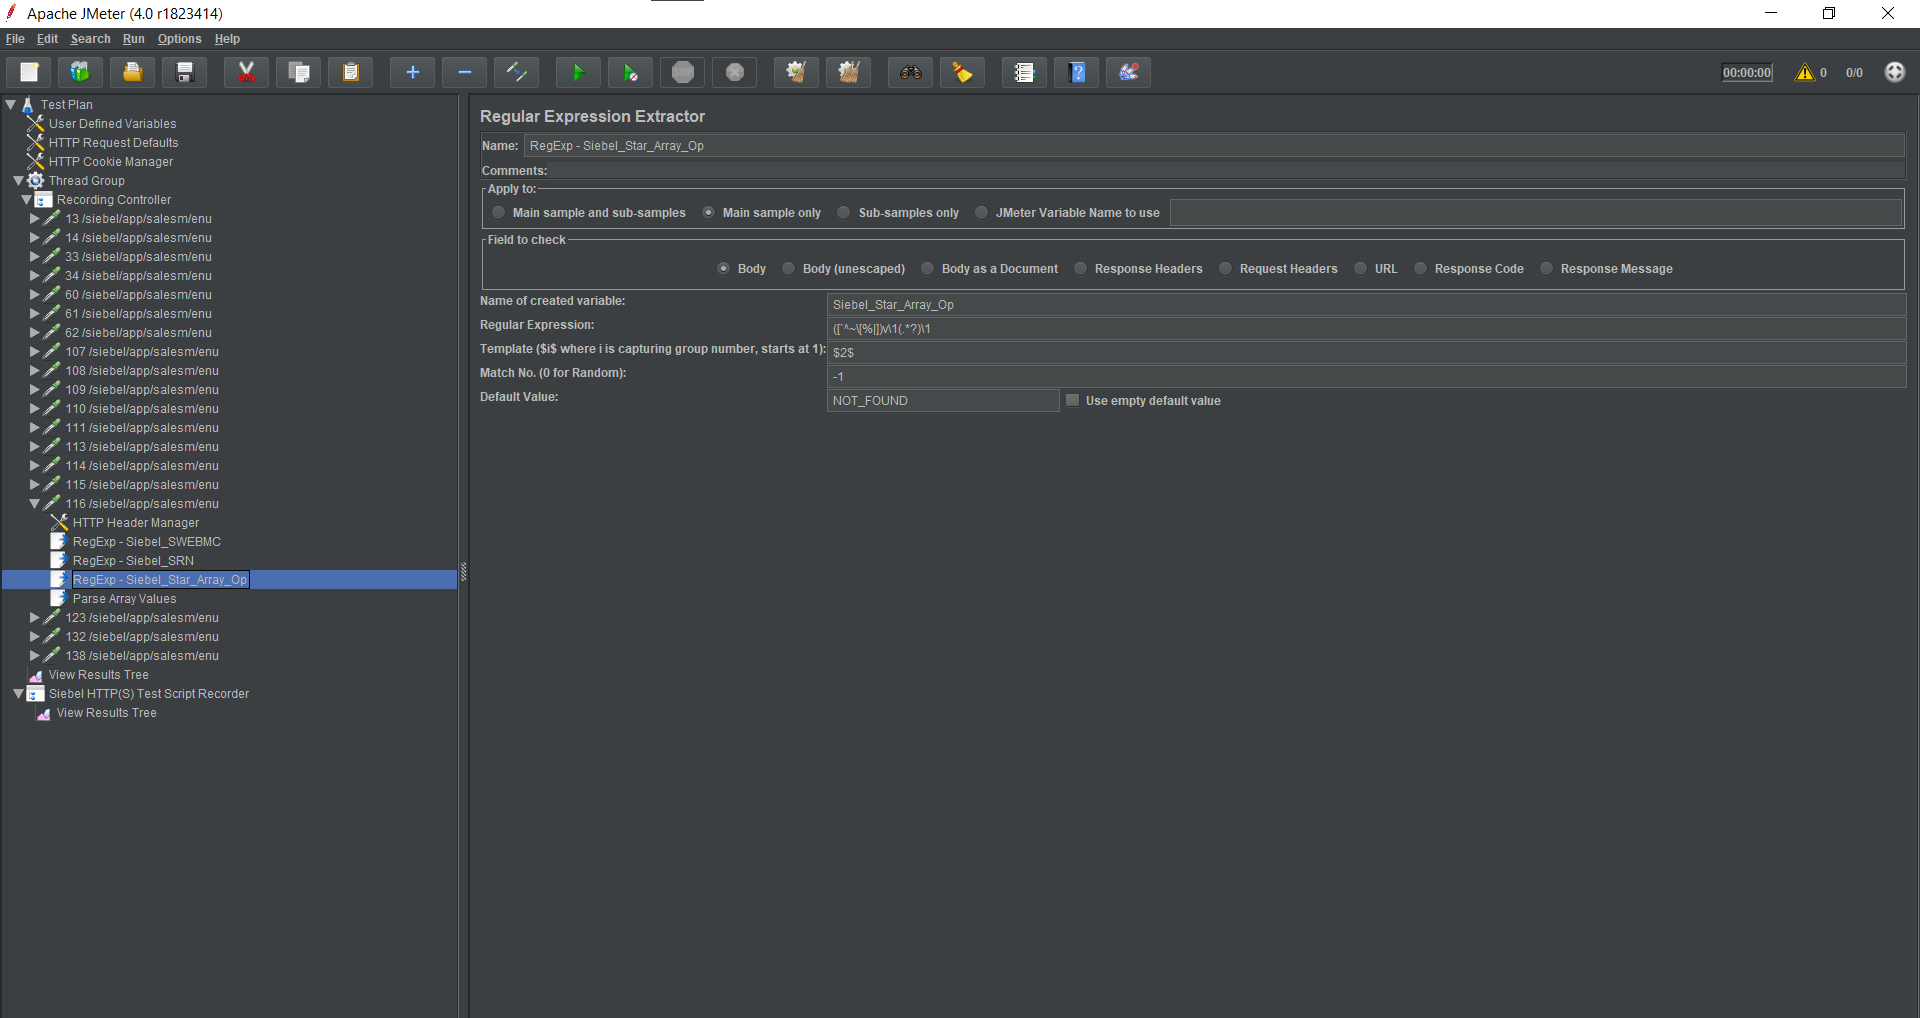Click the Name of created variable field
The height and width of the screenshot is (1018, 1920).
[x=1366, y=304]
